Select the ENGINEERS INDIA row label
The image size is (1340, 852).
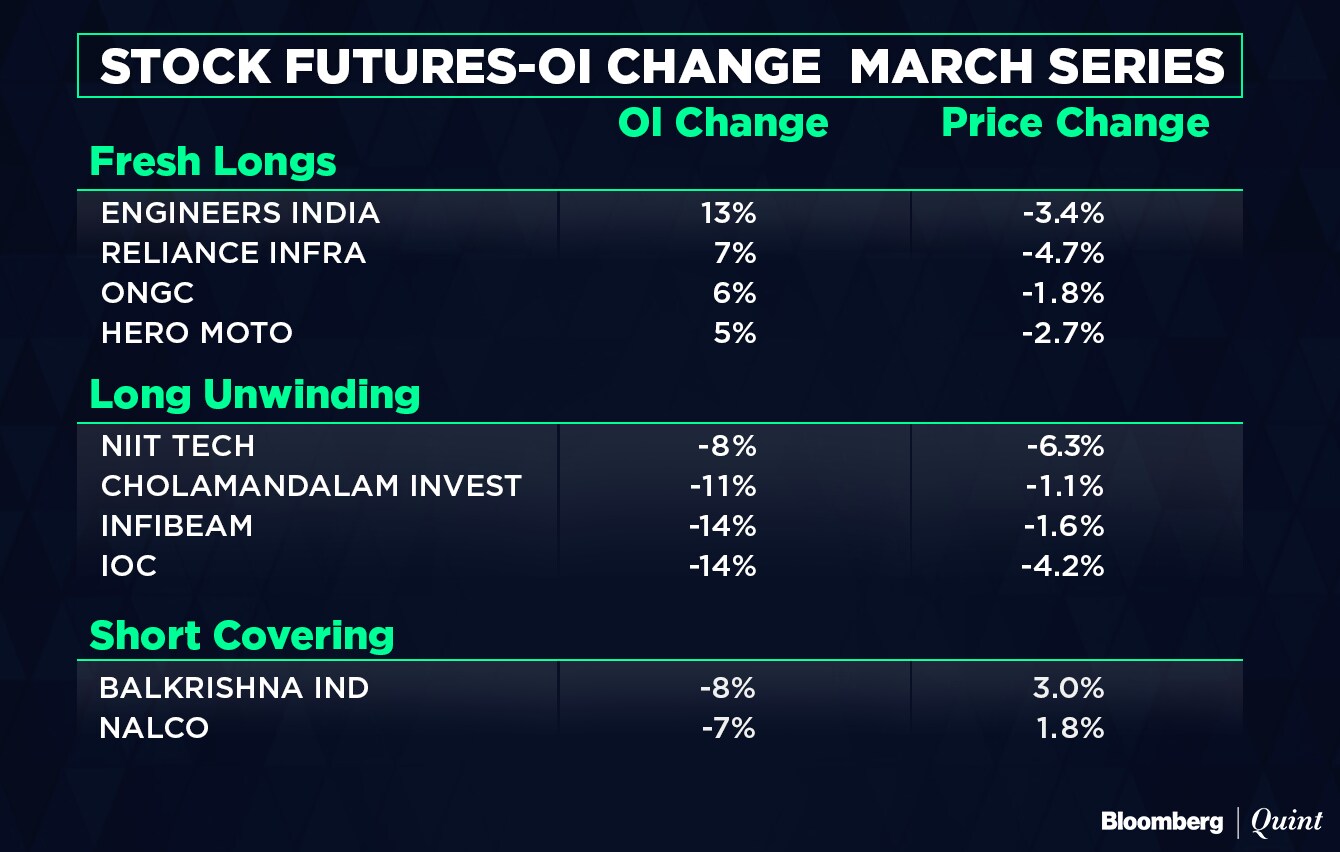coord(240,213)
